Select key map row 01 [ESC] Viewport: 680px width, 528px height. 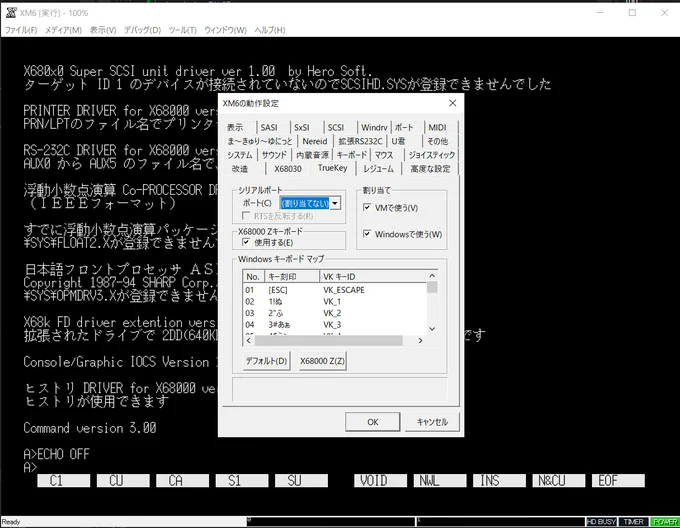(x=335, y=290)
